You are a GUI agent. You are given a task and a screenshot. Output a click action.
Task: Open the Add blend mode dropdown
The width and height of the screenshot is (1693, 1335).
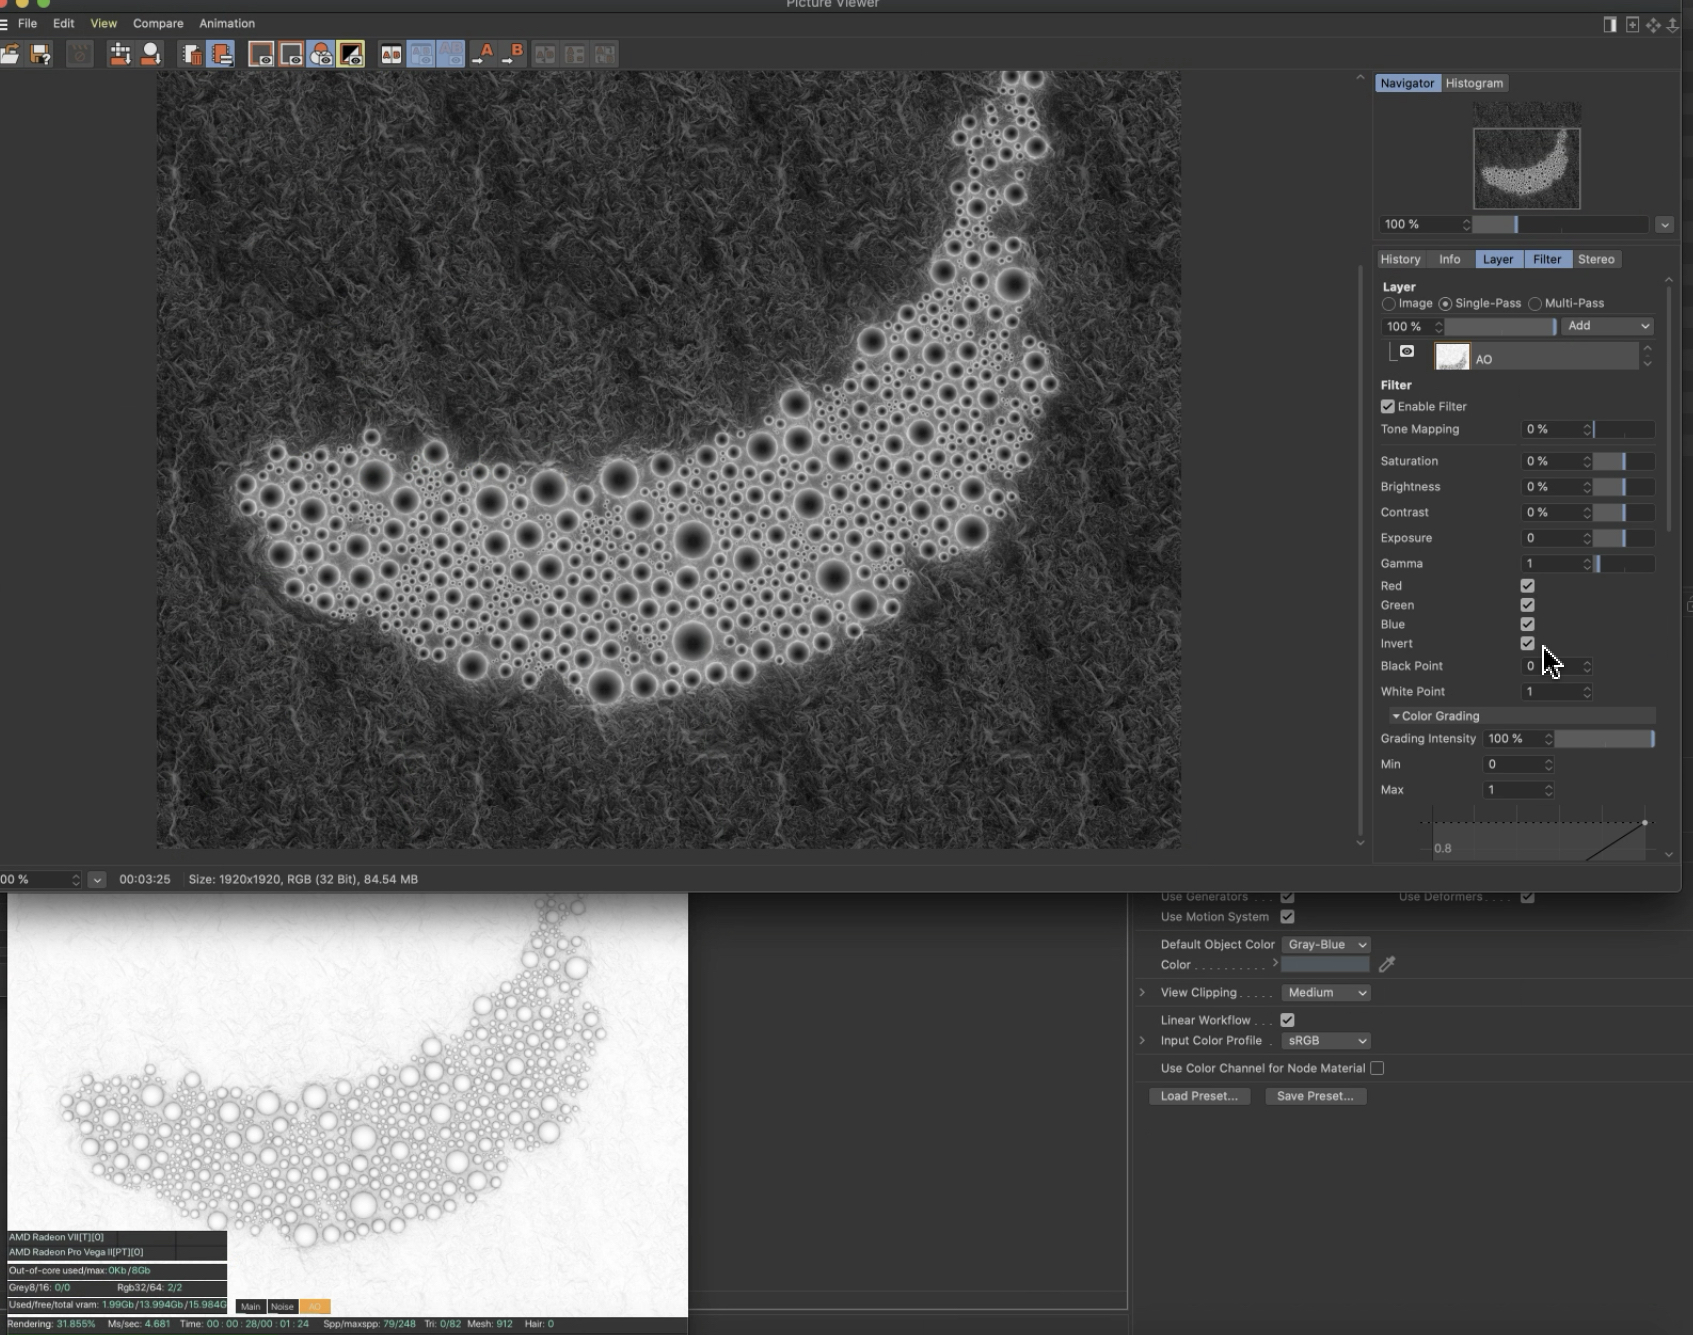click(1607, 326)
